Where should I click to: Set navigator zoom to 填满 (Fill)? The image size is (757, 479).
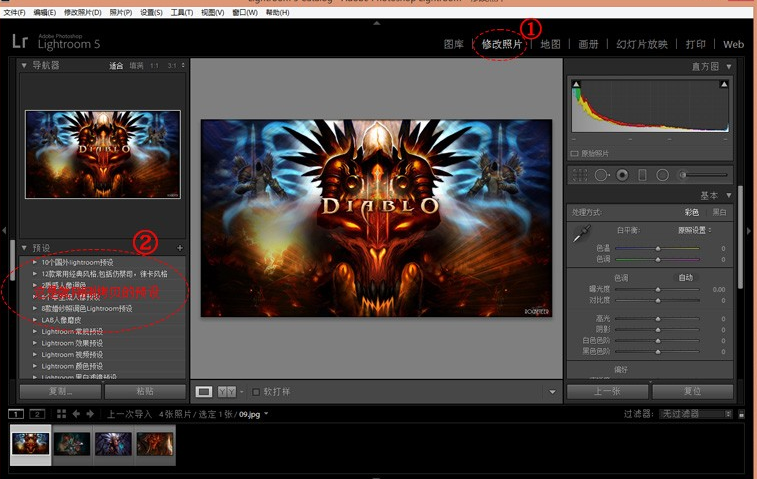136,66
